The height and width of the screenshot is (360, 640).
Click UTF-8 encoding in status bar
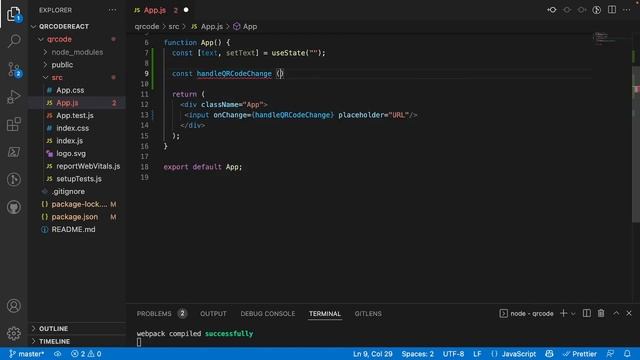click(x=453, y=354)
